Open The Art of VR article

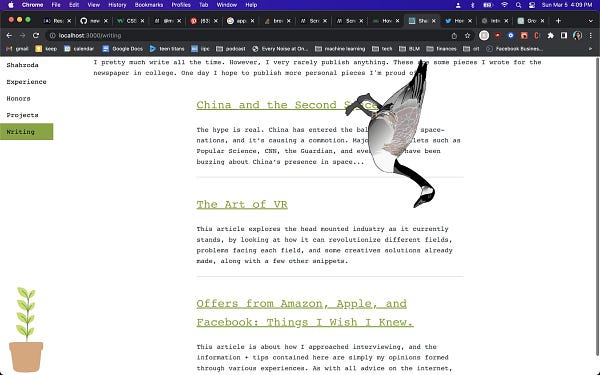click(242, 204)
